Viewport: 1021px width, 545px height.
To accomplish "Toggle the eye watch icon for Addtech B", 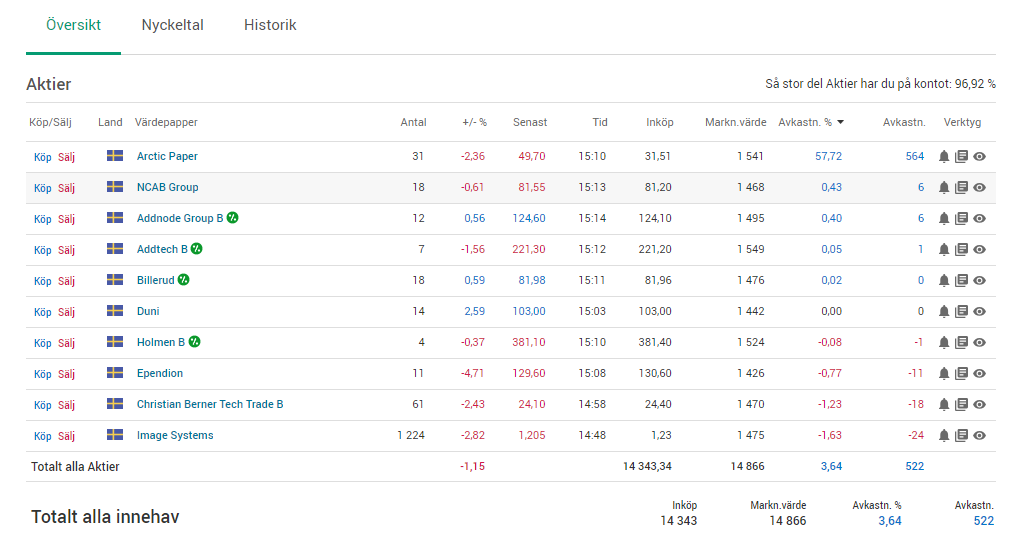I will click(x=980, y=250).
